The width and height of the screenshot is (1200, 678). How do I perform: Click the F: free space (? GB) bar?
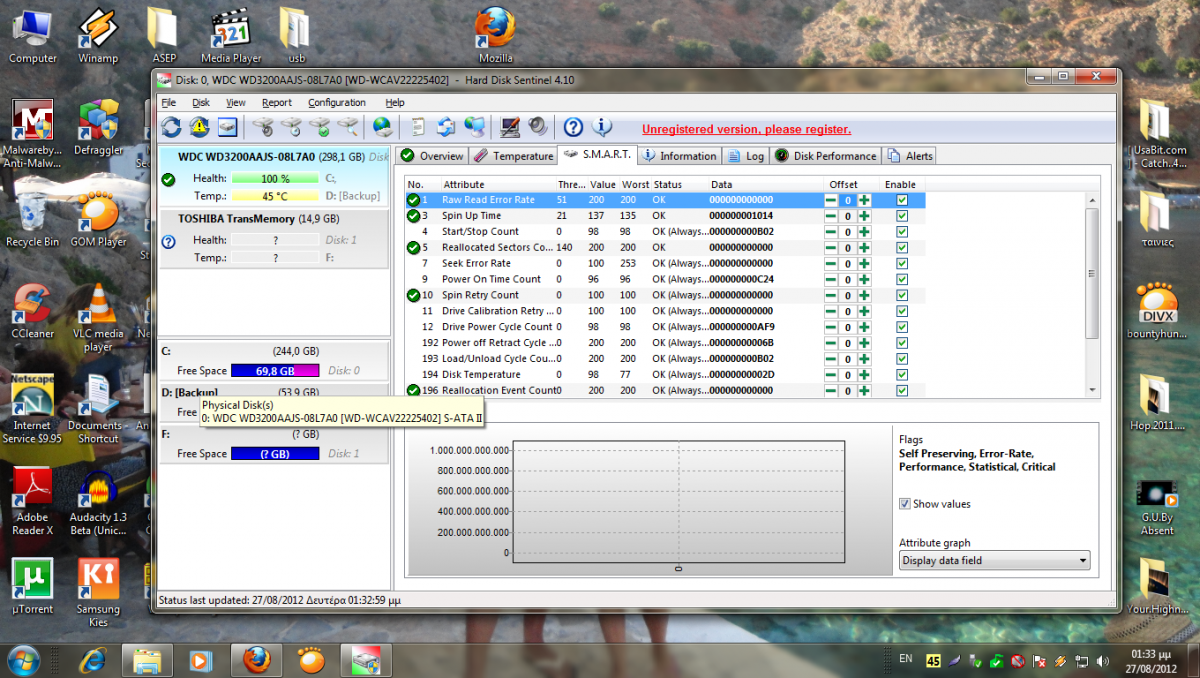pyautogui.click(x=275, y=454)
